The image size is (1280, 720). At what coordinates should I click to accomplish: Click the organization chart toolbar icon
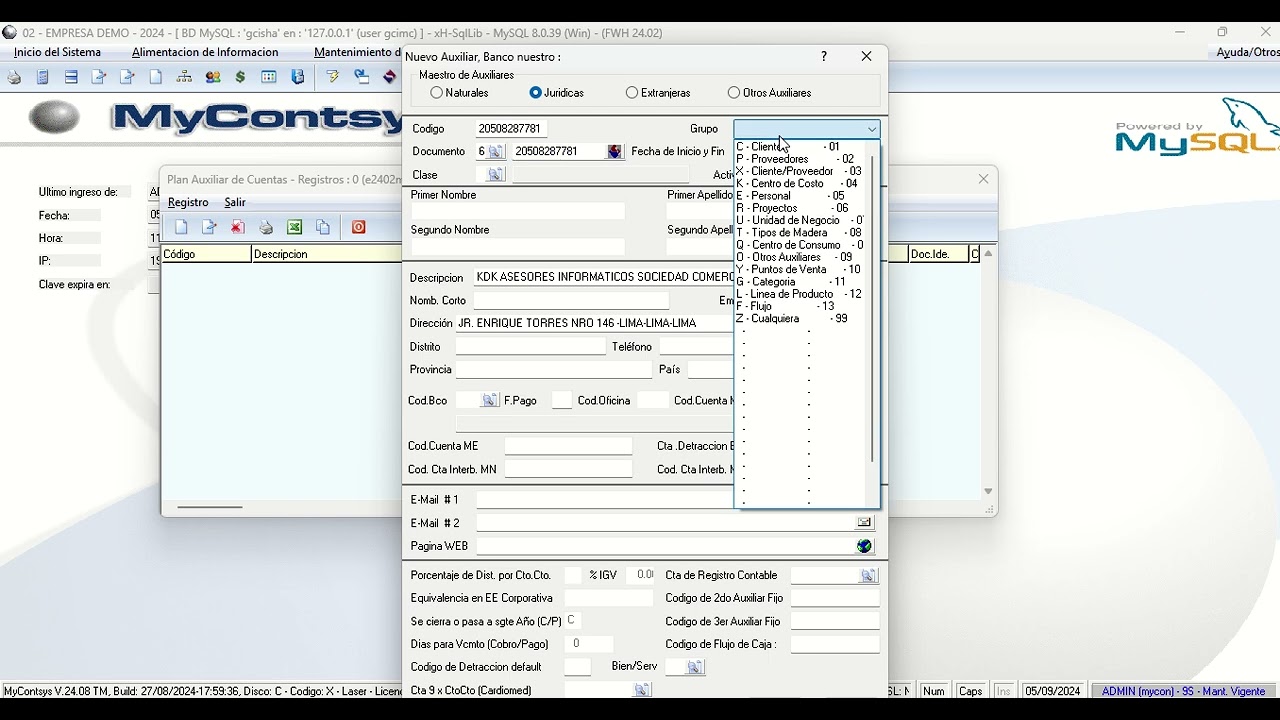pyautogui.click(x=184, y=77)
